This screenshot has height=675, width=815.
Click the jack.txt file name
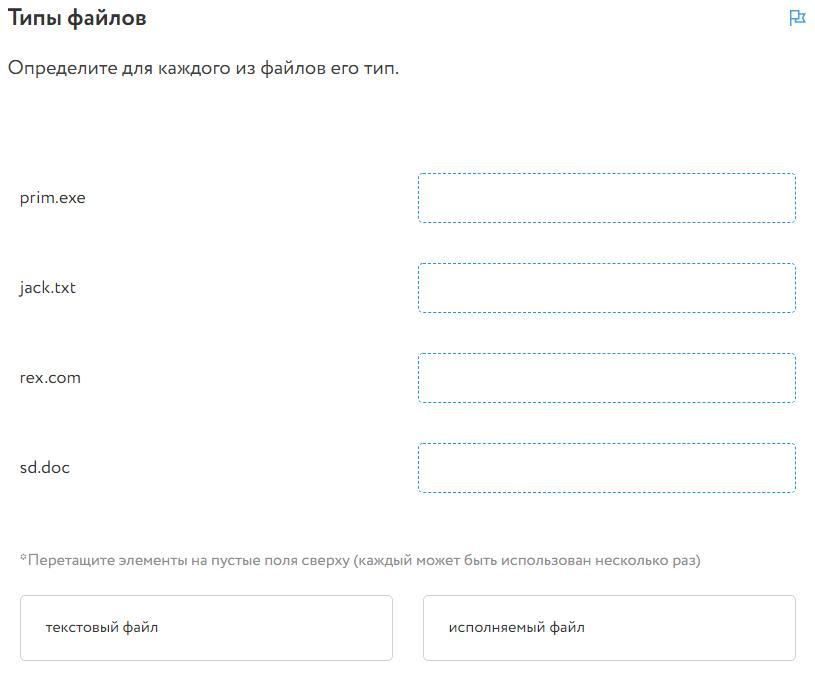tap(48, 288)
